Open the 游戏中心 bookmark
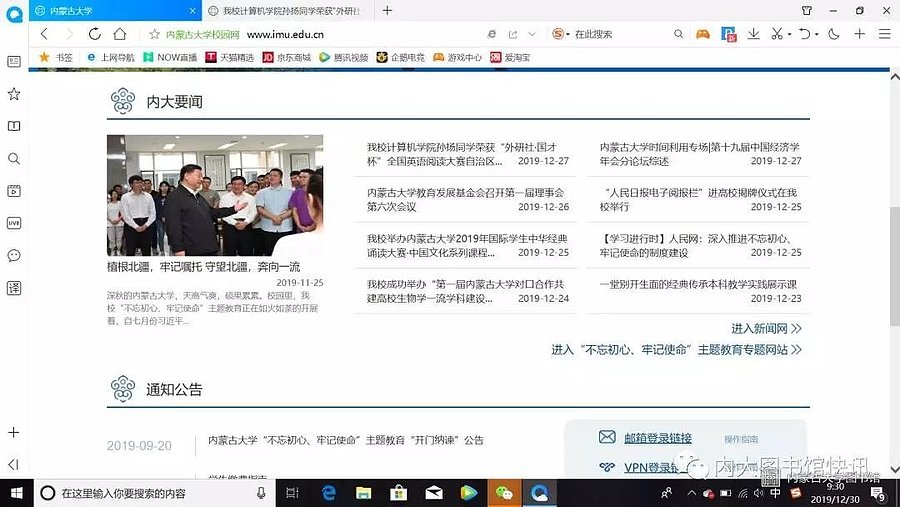This screenshot has width=900, height=507. 457,57
